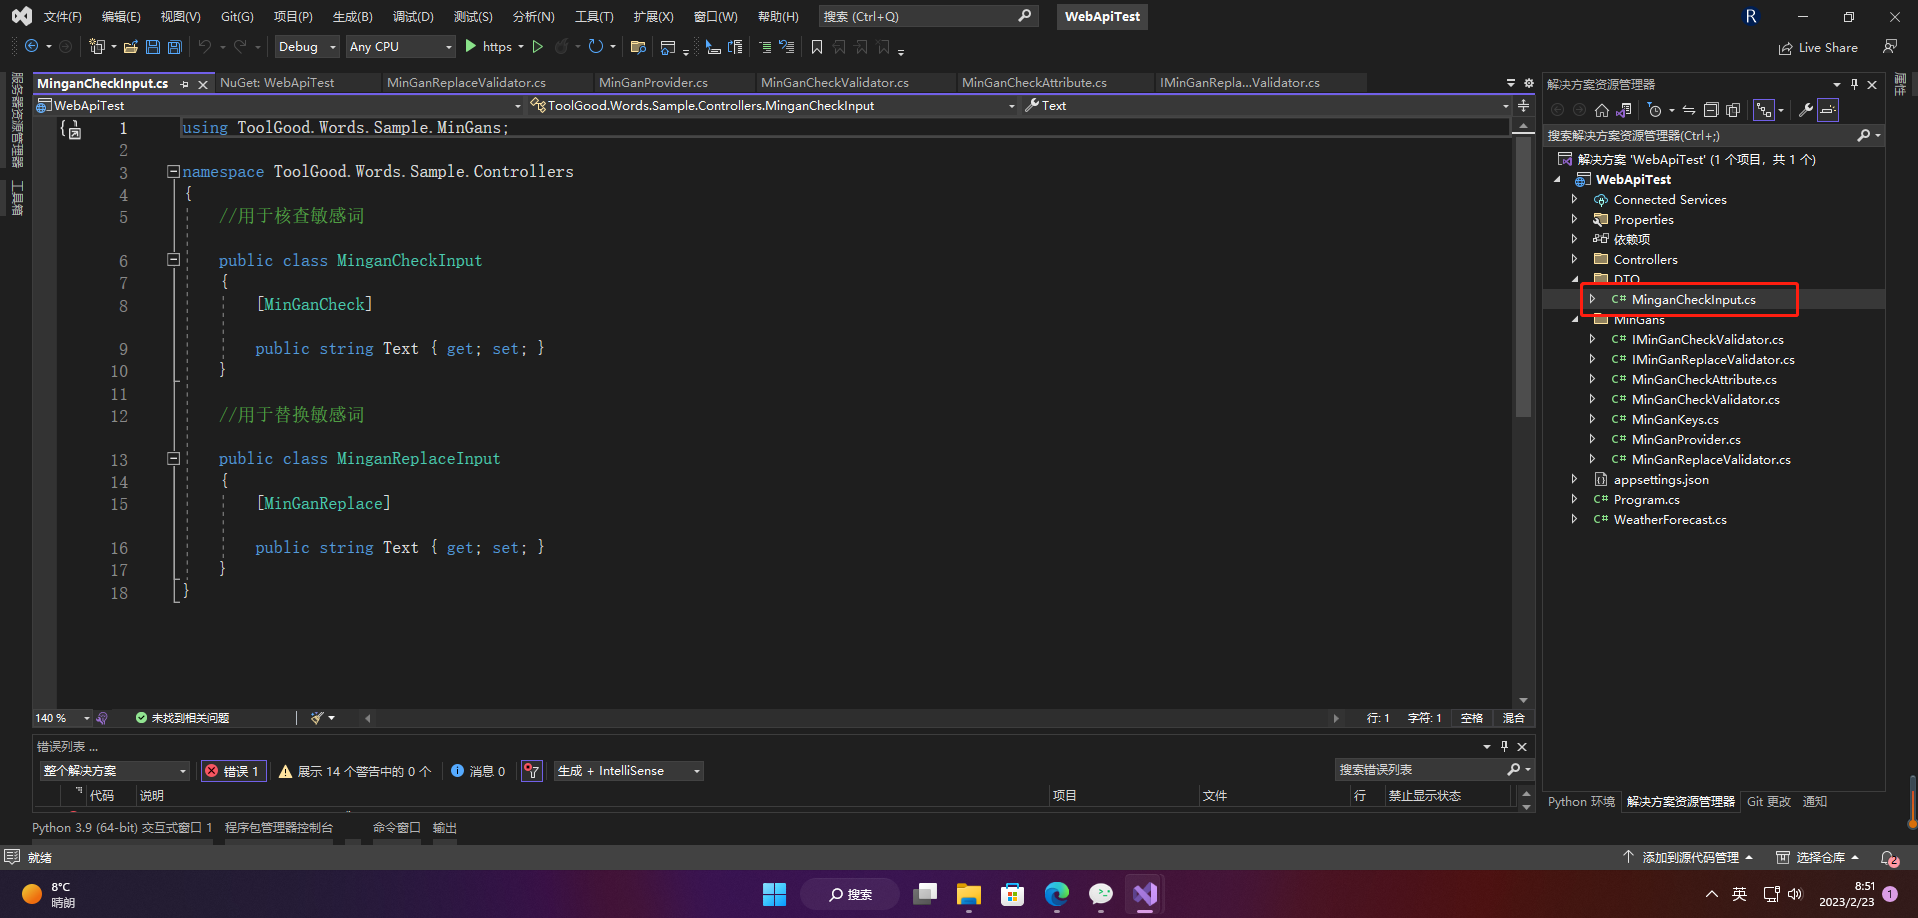Viewport: 1918px width, 918px height.
Task: Click the Edge browser icon on the taskbar
Action: tap(1057, 894)
